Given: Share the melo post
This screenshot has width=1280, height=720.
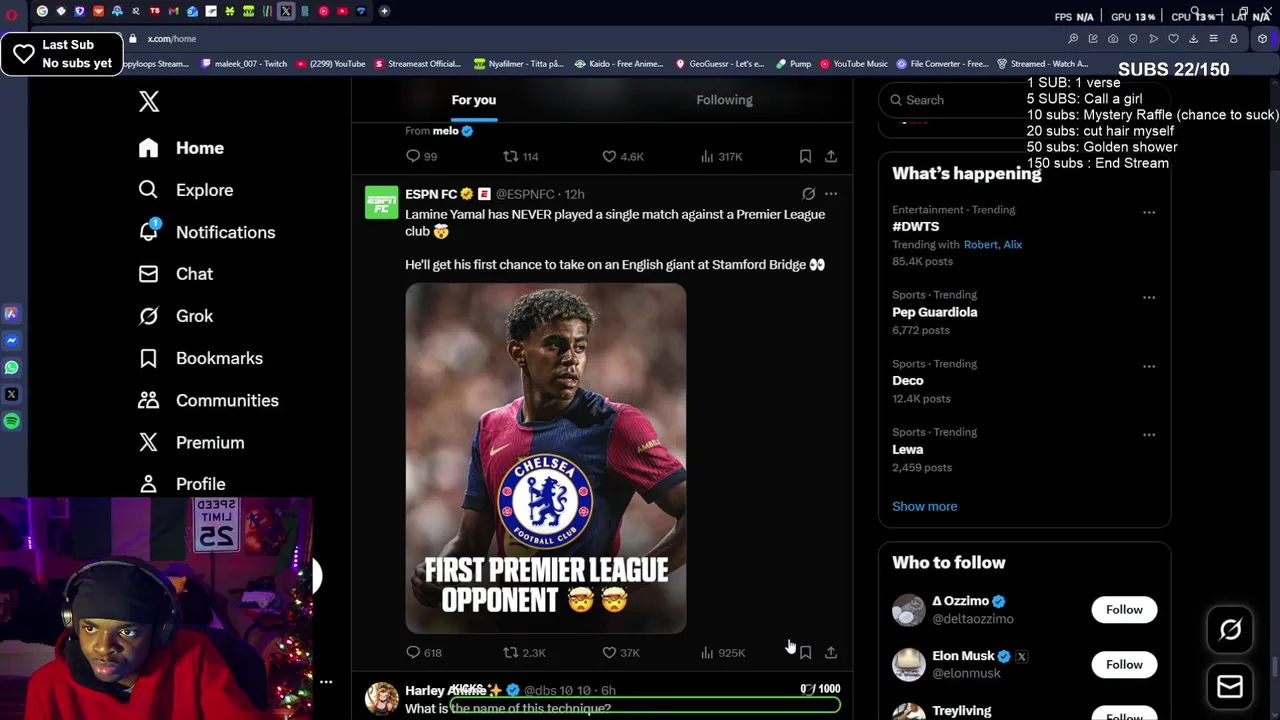Looking at the screenshot, I should [831, 156].
